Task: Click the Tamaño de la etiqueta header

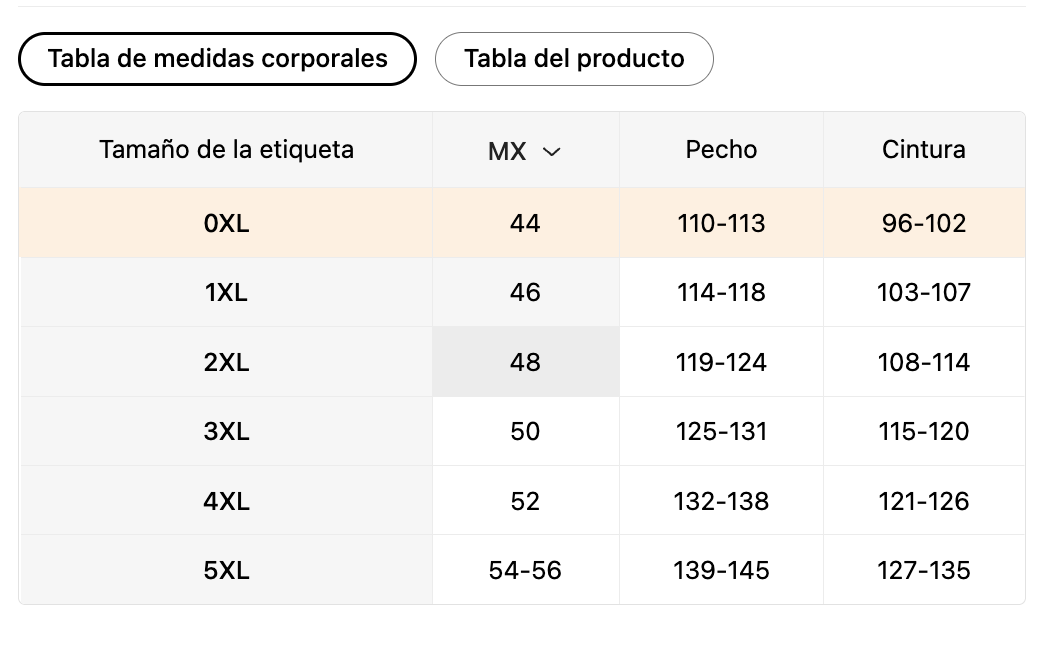Action: point(226,150)
